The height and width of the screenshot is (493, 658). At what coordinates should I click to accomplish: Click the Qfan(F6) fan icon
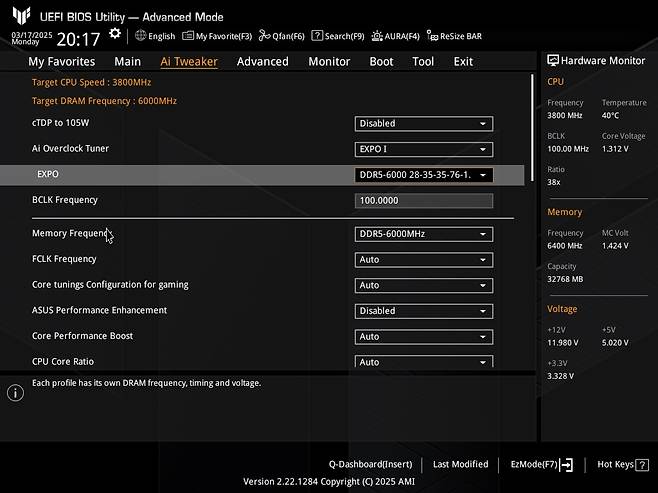264,36
